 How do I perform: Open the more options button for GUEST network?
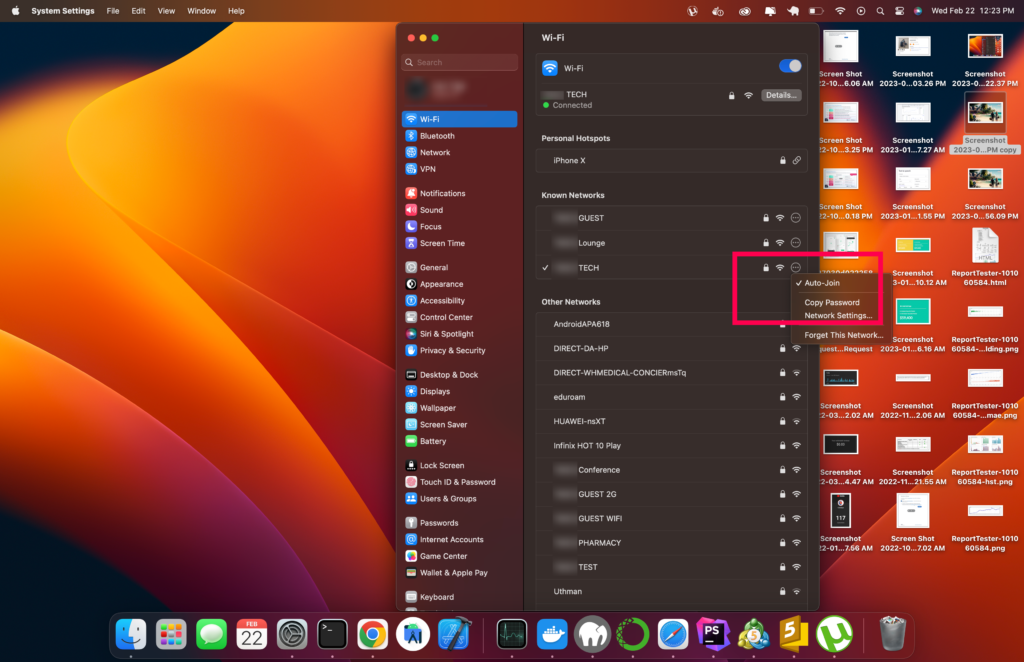(x=795, y=218)
